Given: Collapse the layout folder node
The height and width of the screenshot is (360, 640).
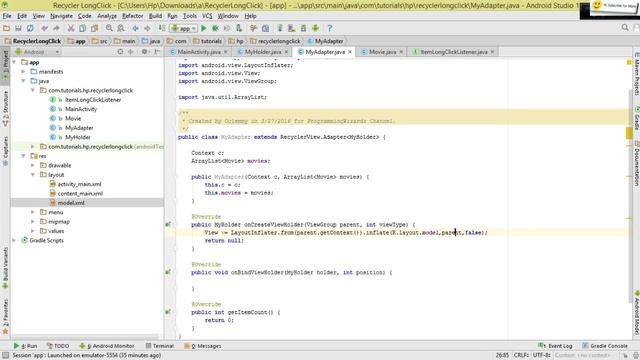Looking at the screenshot, I should [x=33, y=175].
